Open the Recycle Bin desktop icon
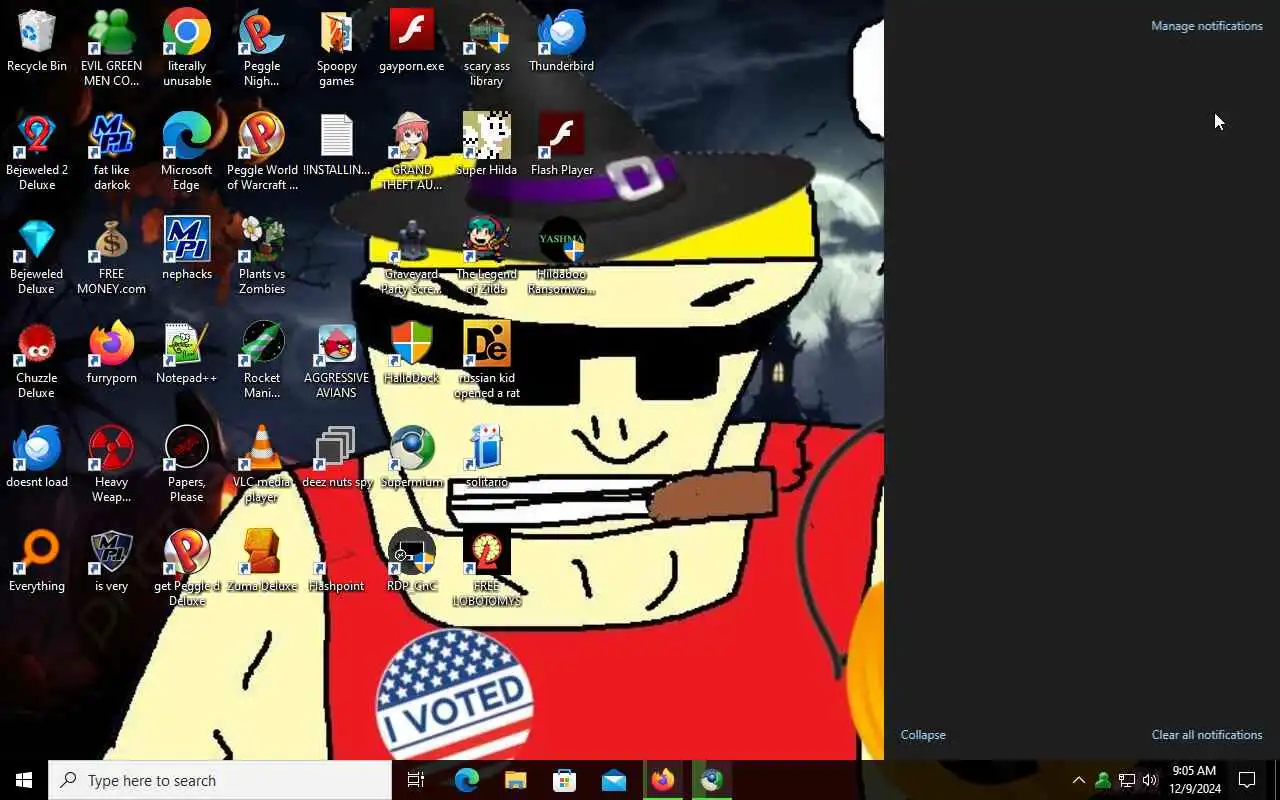 37,42
